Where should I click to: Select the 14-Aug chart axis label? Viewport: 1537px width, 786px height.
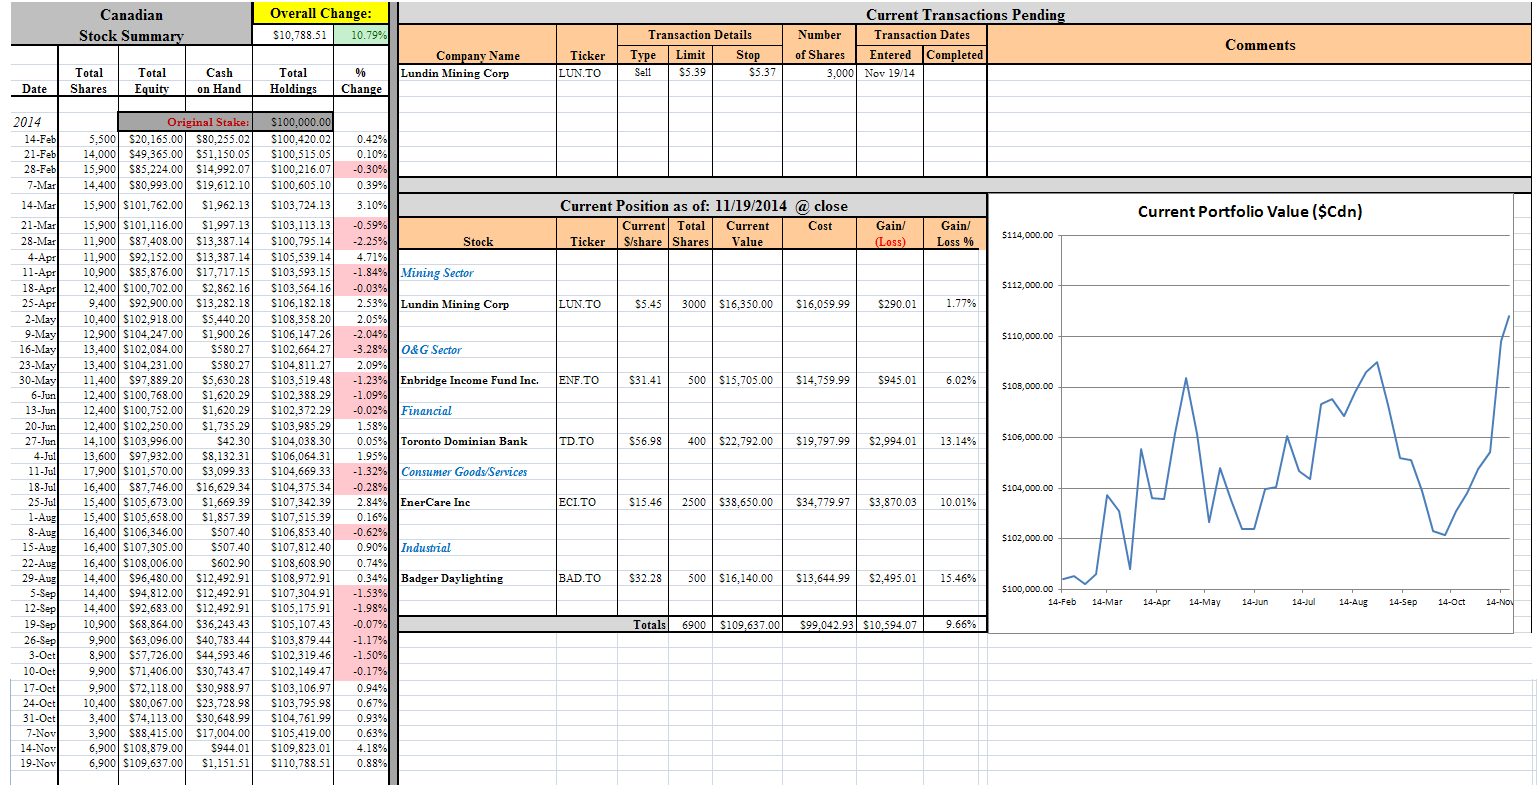click(1353, 602)
